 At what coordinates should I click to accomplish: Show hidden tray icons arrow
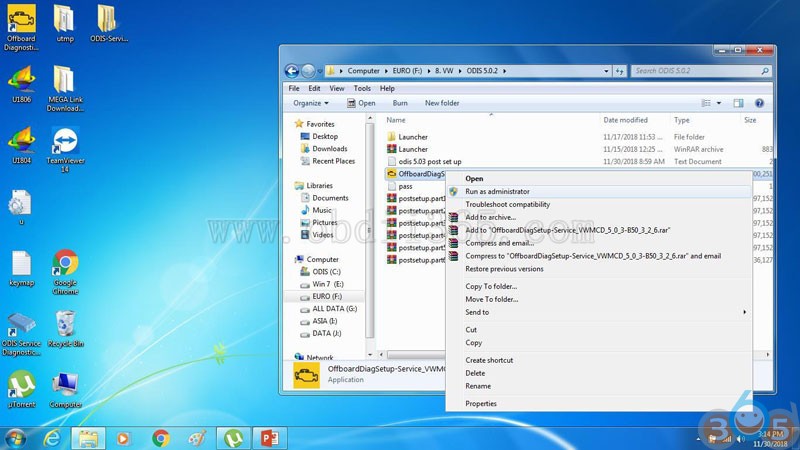[x=698, y=439]
